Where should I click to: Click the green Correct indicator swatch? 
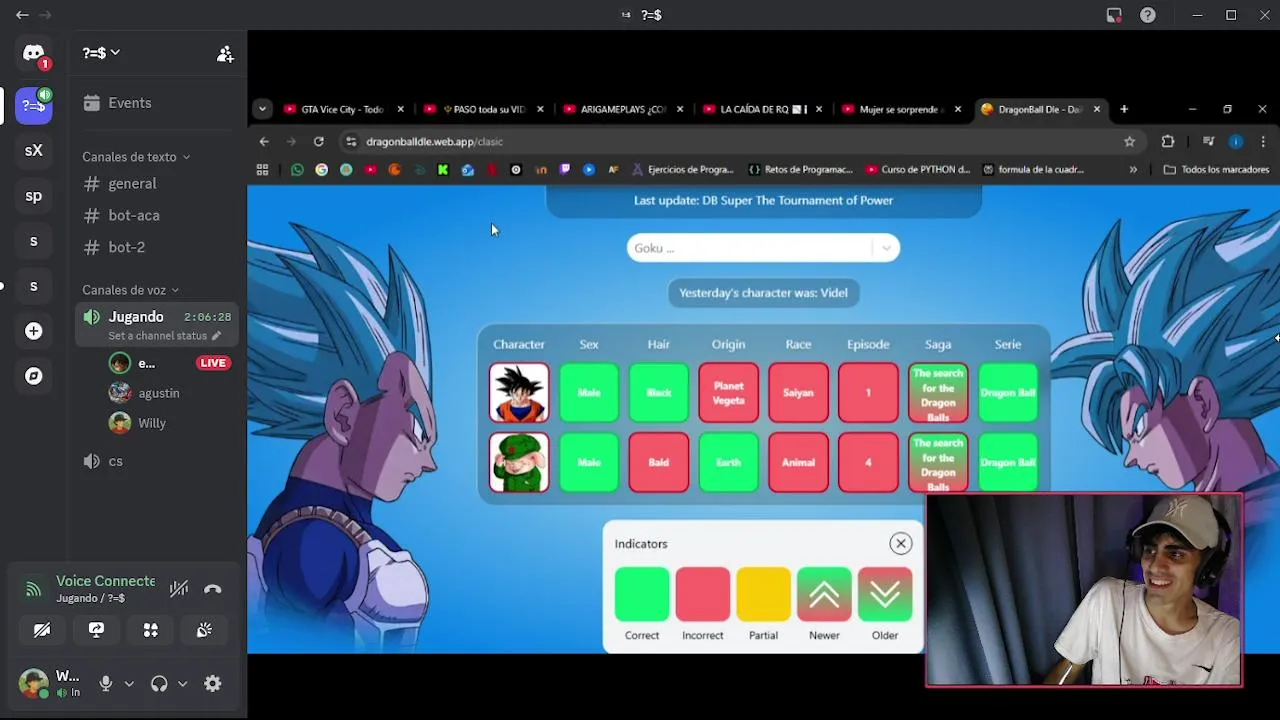[x=642, y=594]
